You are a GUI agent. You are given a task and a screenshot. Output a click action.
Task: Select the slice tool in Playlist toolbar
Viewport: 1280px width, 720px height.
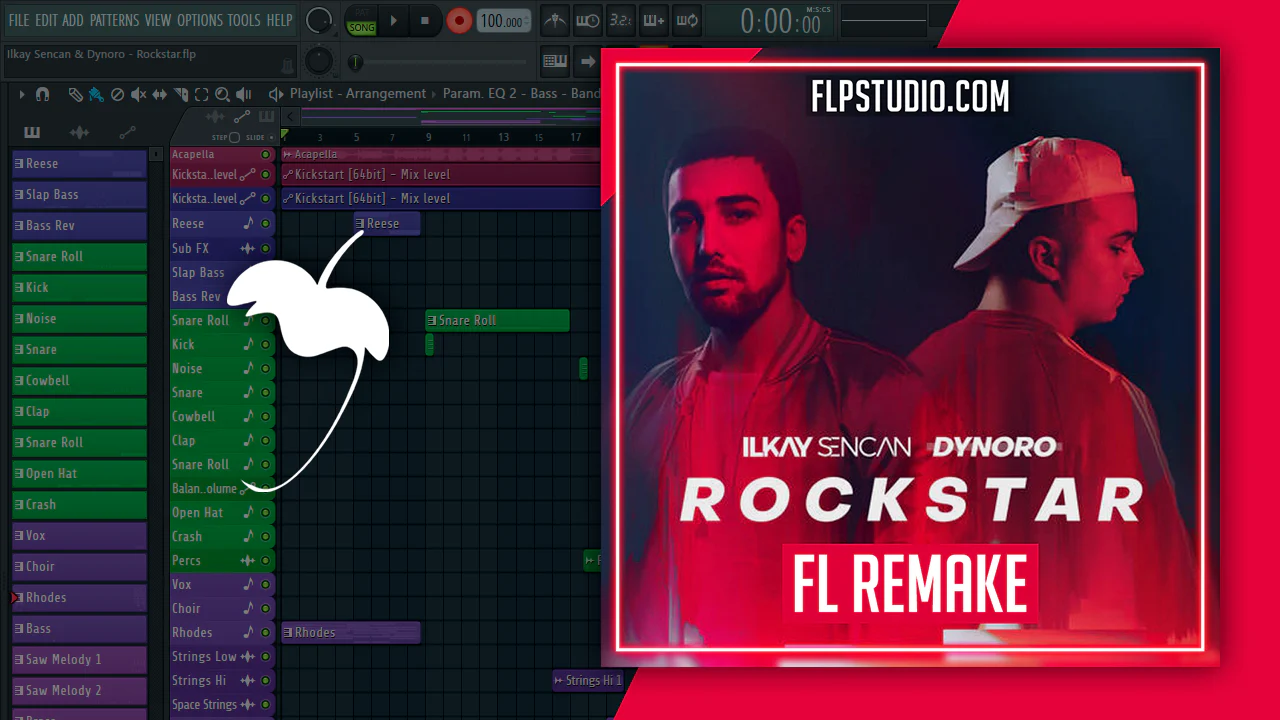coord(181,94)
